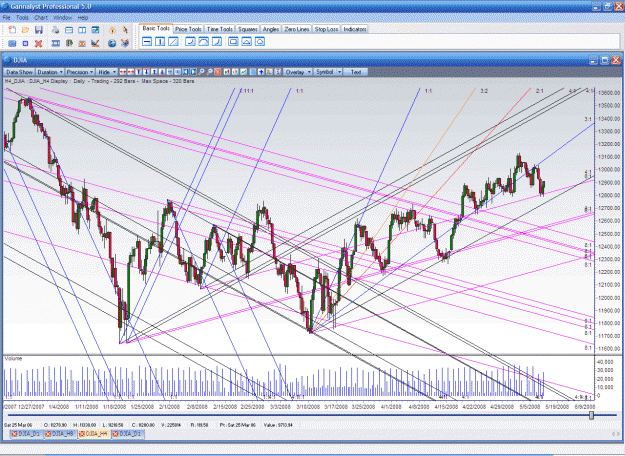This screenshot has width=625, height=456.
Task: Click the padlock icon in the main toolbar
Action: point(112,30)
